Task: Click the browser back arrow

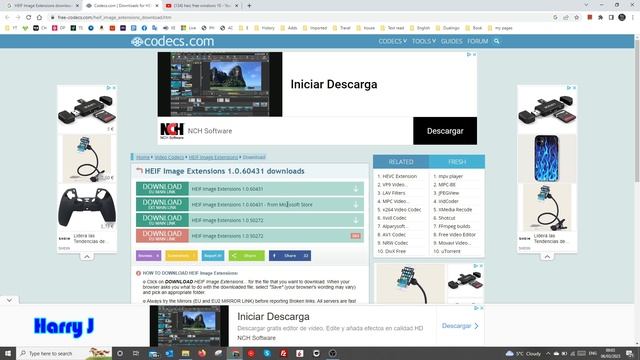Action: point(7,18)
